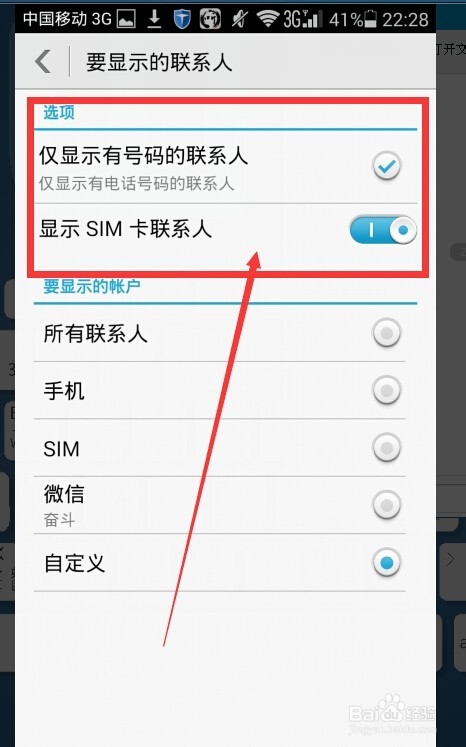This screenshot has height=747, width=466.
Task: Select the 手机 radio button
Action: [x=386, y=390]
